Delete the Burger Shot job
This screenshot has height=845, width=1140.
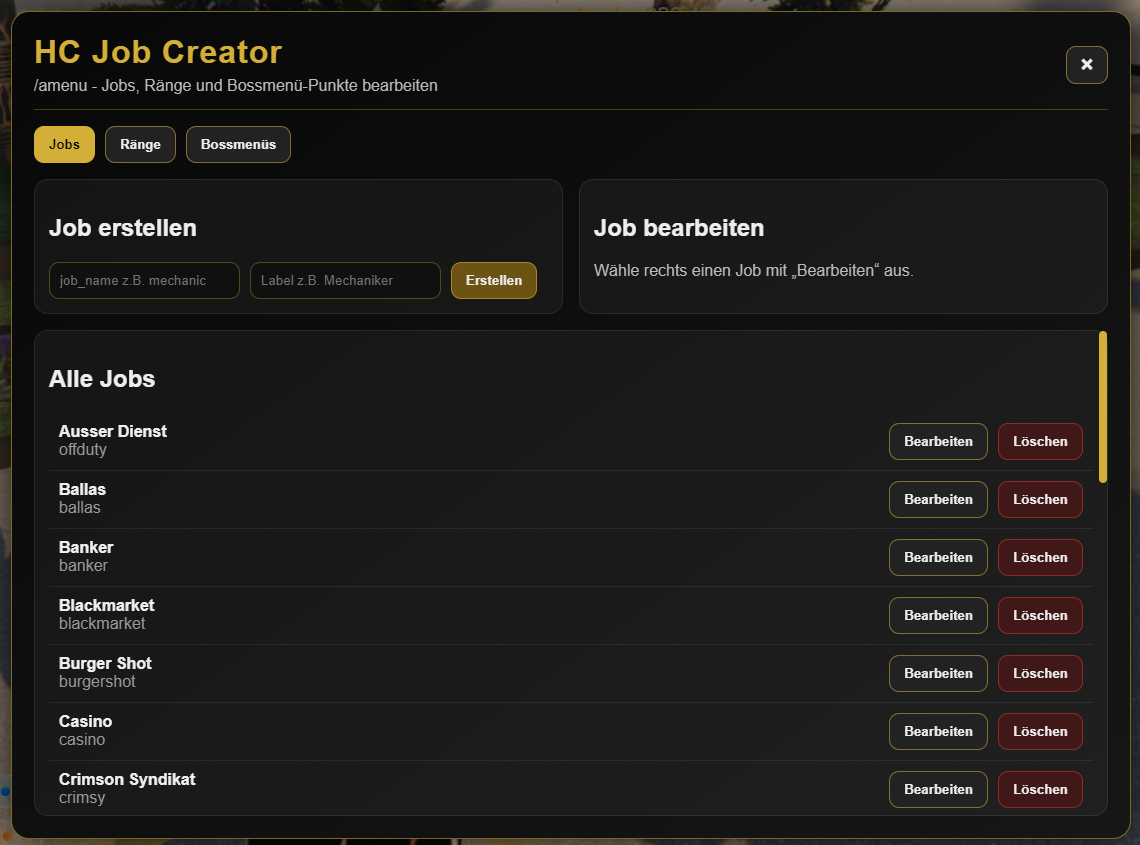1040,673
